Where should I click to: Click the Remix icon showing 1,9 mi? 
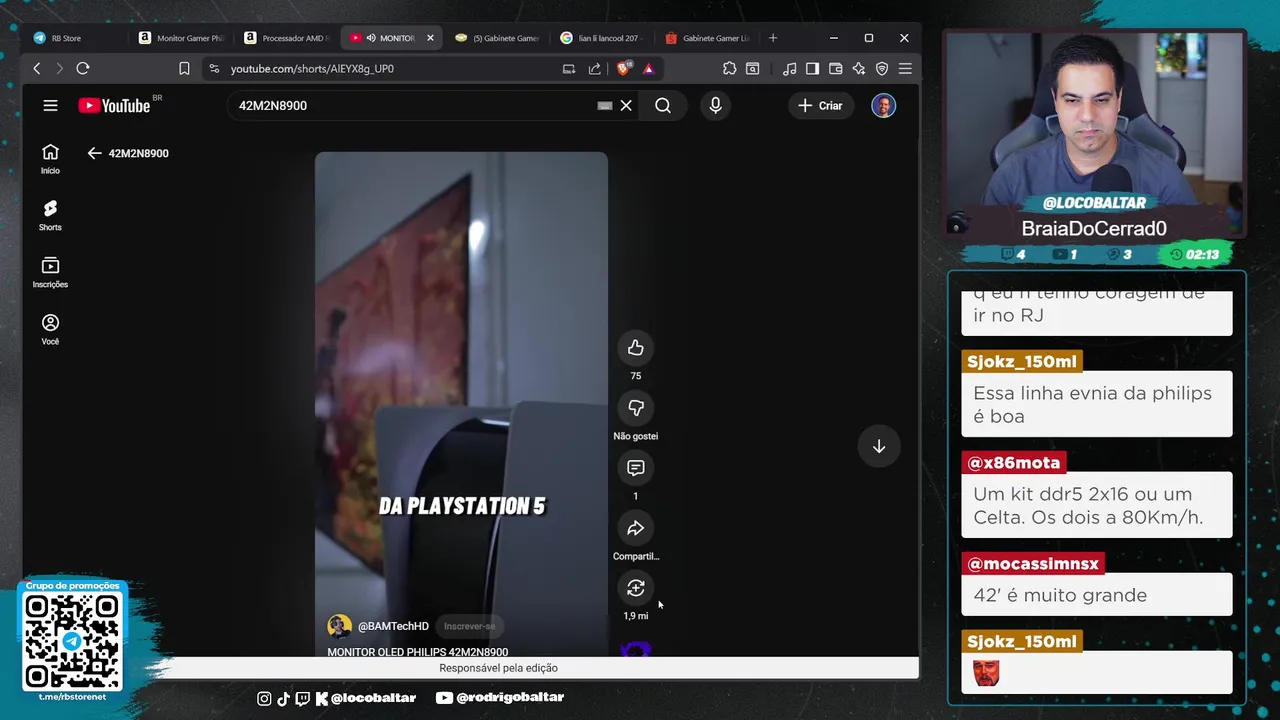(635, 588)
